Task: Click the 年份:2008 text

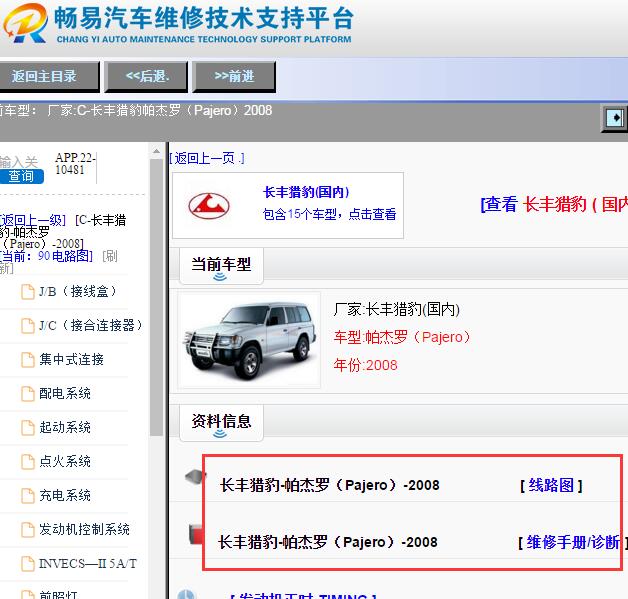Action: coord(365,365)
